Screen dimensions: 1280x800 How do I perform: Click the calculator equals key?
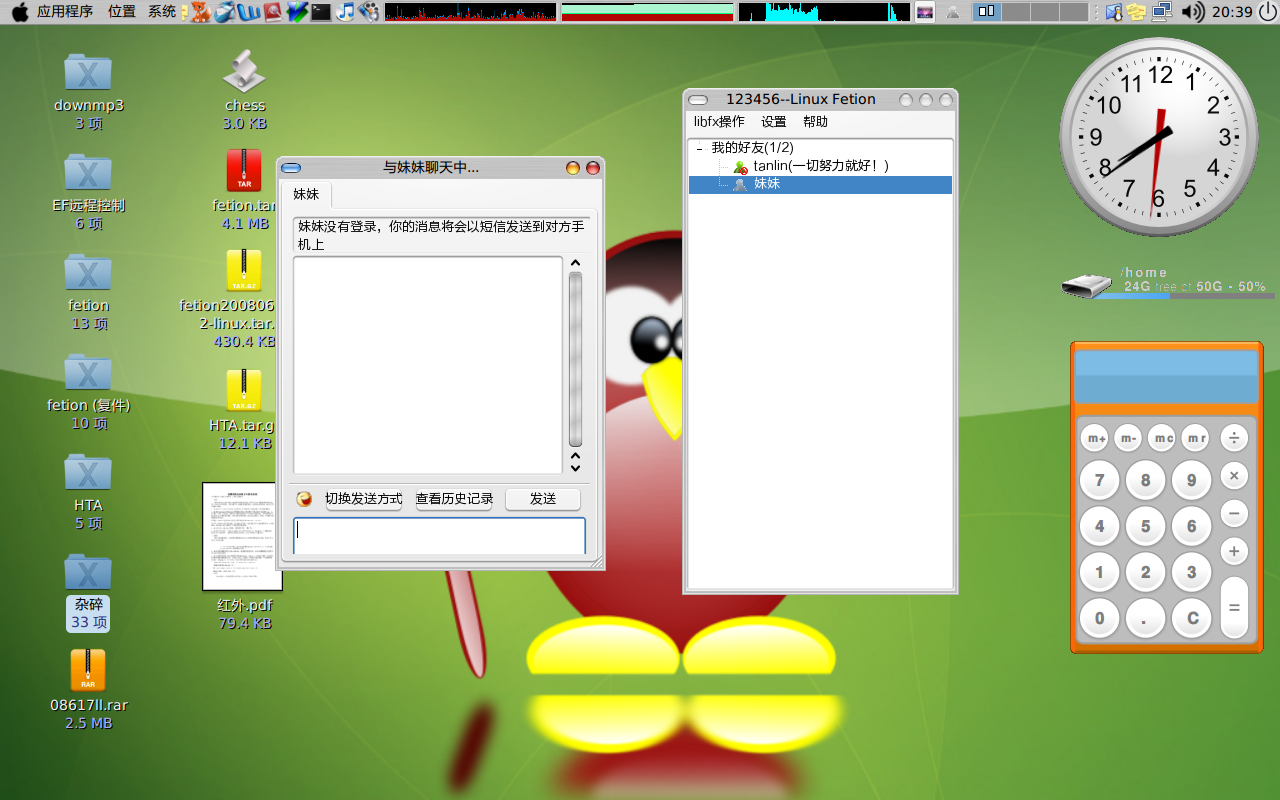tap(1234, 607)
